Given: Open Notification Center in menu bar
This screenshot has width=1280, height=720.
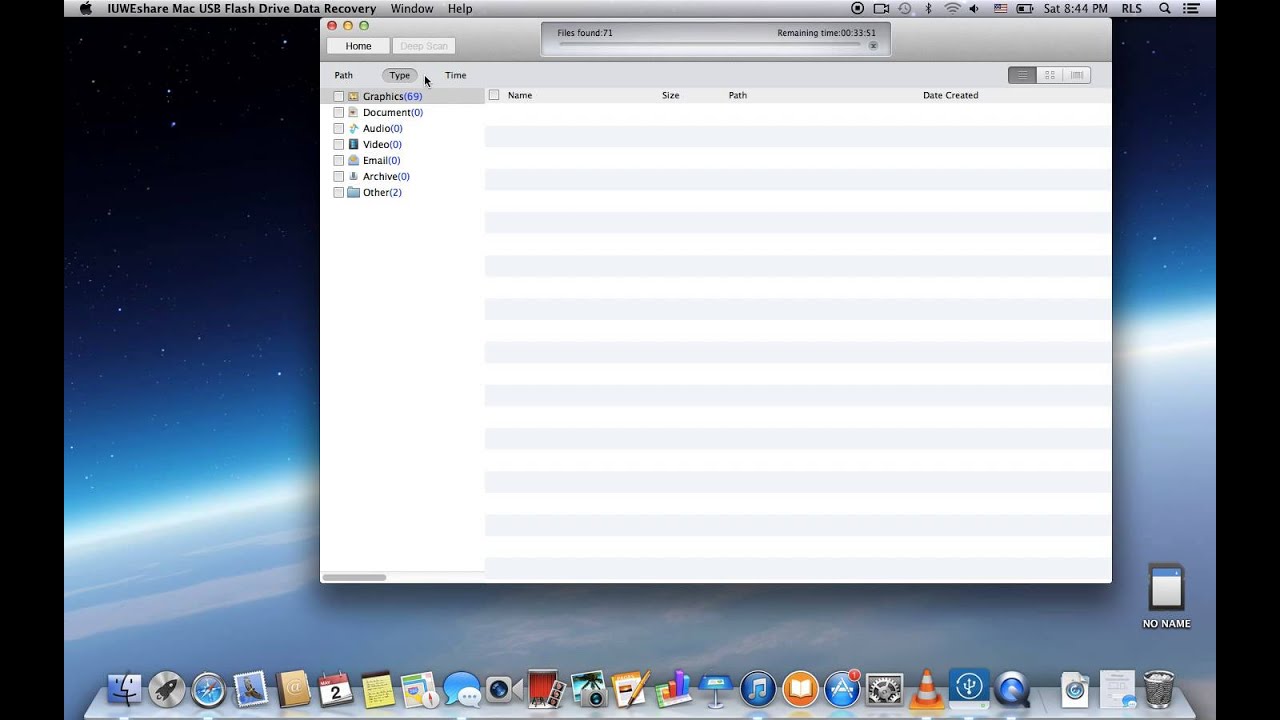Looking at the screenshot, I should pos(1192,8).
